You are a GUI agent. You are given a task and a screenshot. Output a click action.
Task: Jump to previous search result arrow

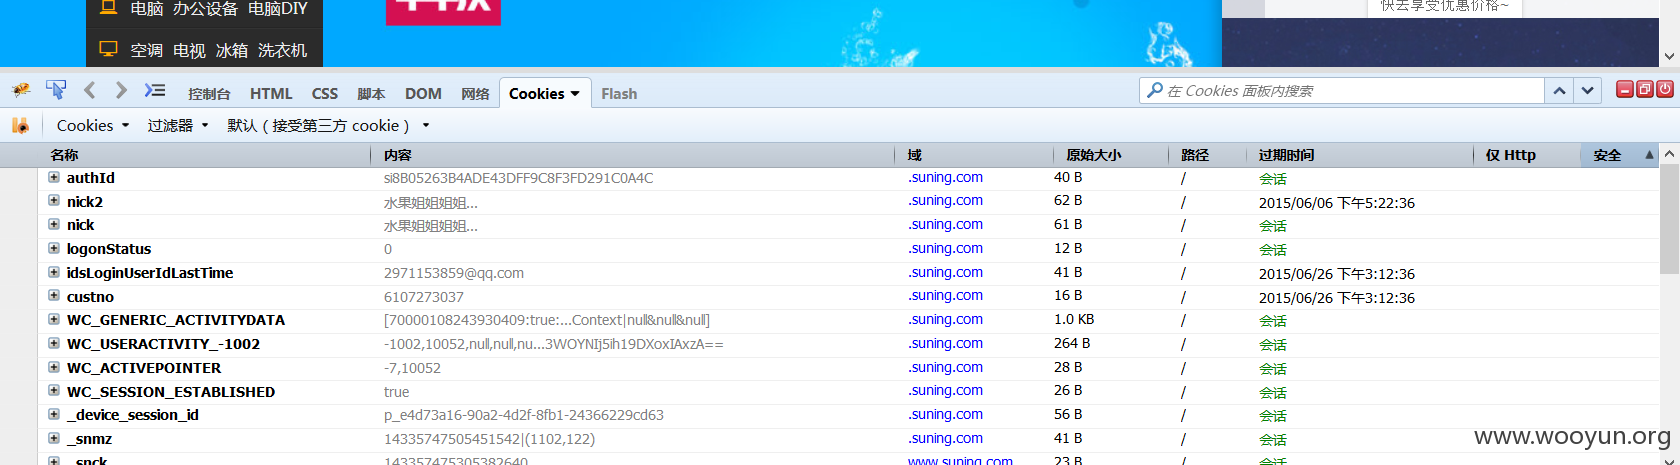coord(1559,91)
